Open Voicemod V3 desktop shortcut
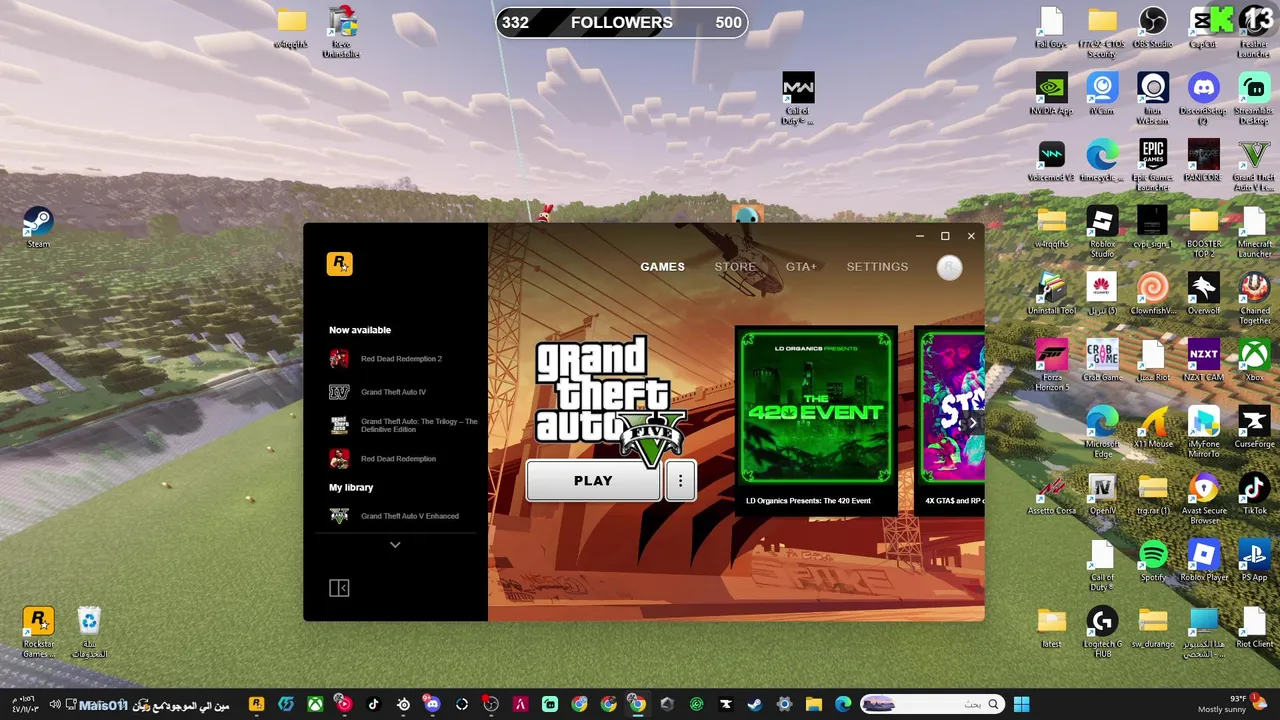 tap(1051, 161)
